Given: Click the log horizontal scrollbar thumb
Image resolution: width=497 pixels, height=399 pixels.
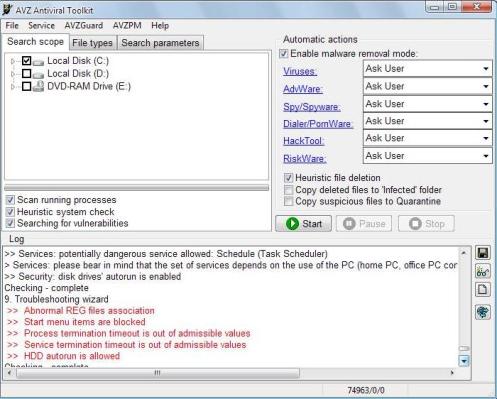Looking at the screenshot, I should pyautogui.click(x=158, y=373).
